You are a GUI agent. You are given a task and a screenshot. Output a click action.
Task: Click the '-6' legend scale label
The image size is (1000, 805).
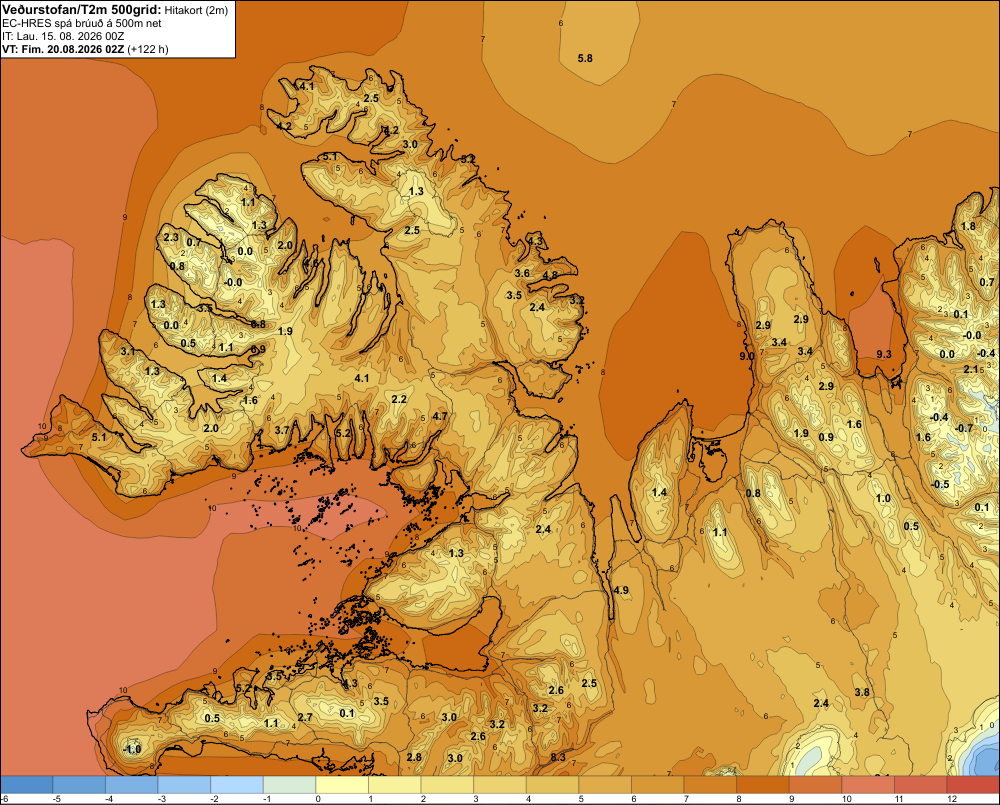4,799
